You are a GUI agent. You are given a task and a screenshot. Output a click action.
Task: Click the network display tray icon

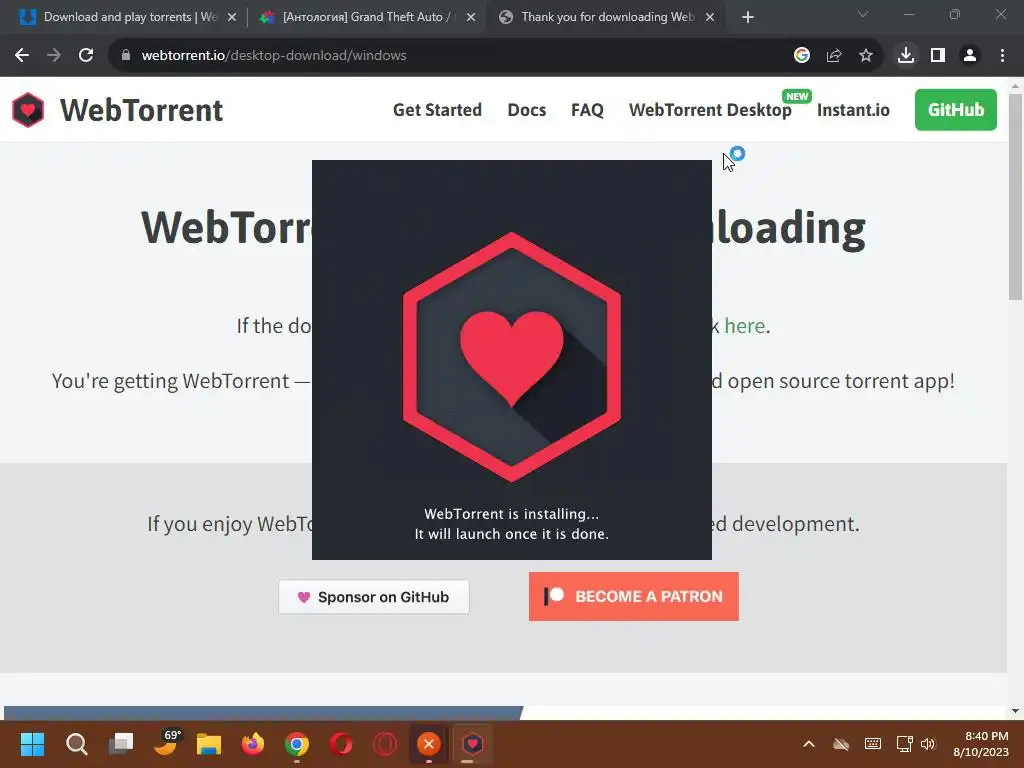coord(904,744)
